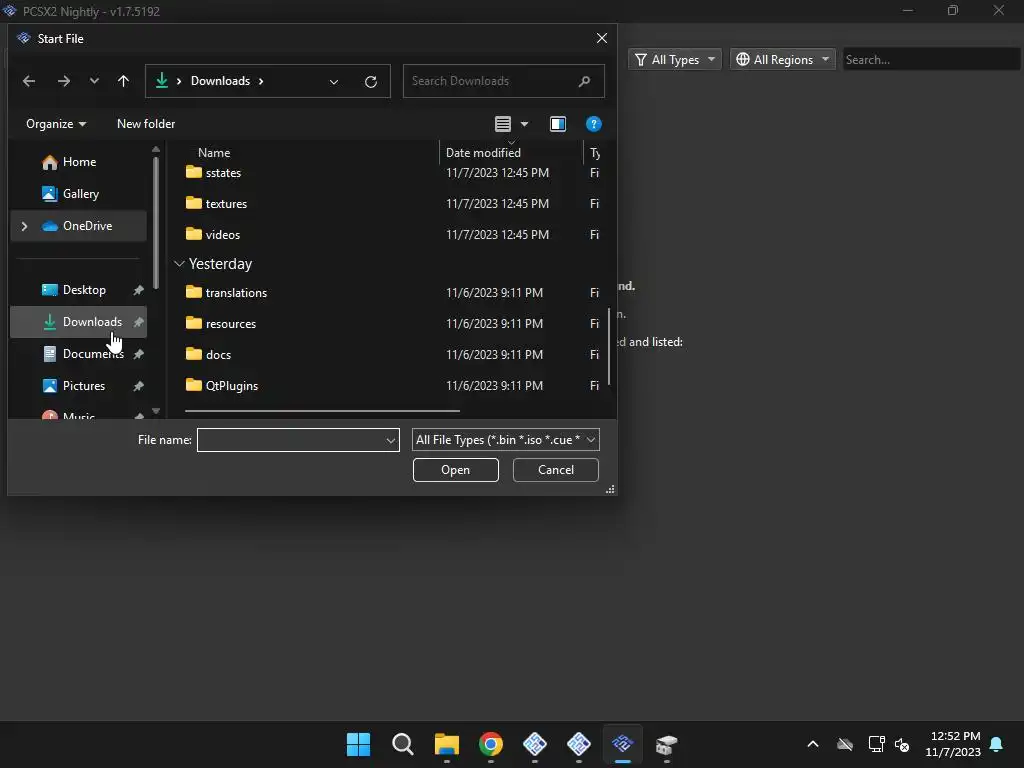Viewport: 1024px width, 768px height.
Task: Open the File name dropdown arrow
Action: tap(391, 440)
